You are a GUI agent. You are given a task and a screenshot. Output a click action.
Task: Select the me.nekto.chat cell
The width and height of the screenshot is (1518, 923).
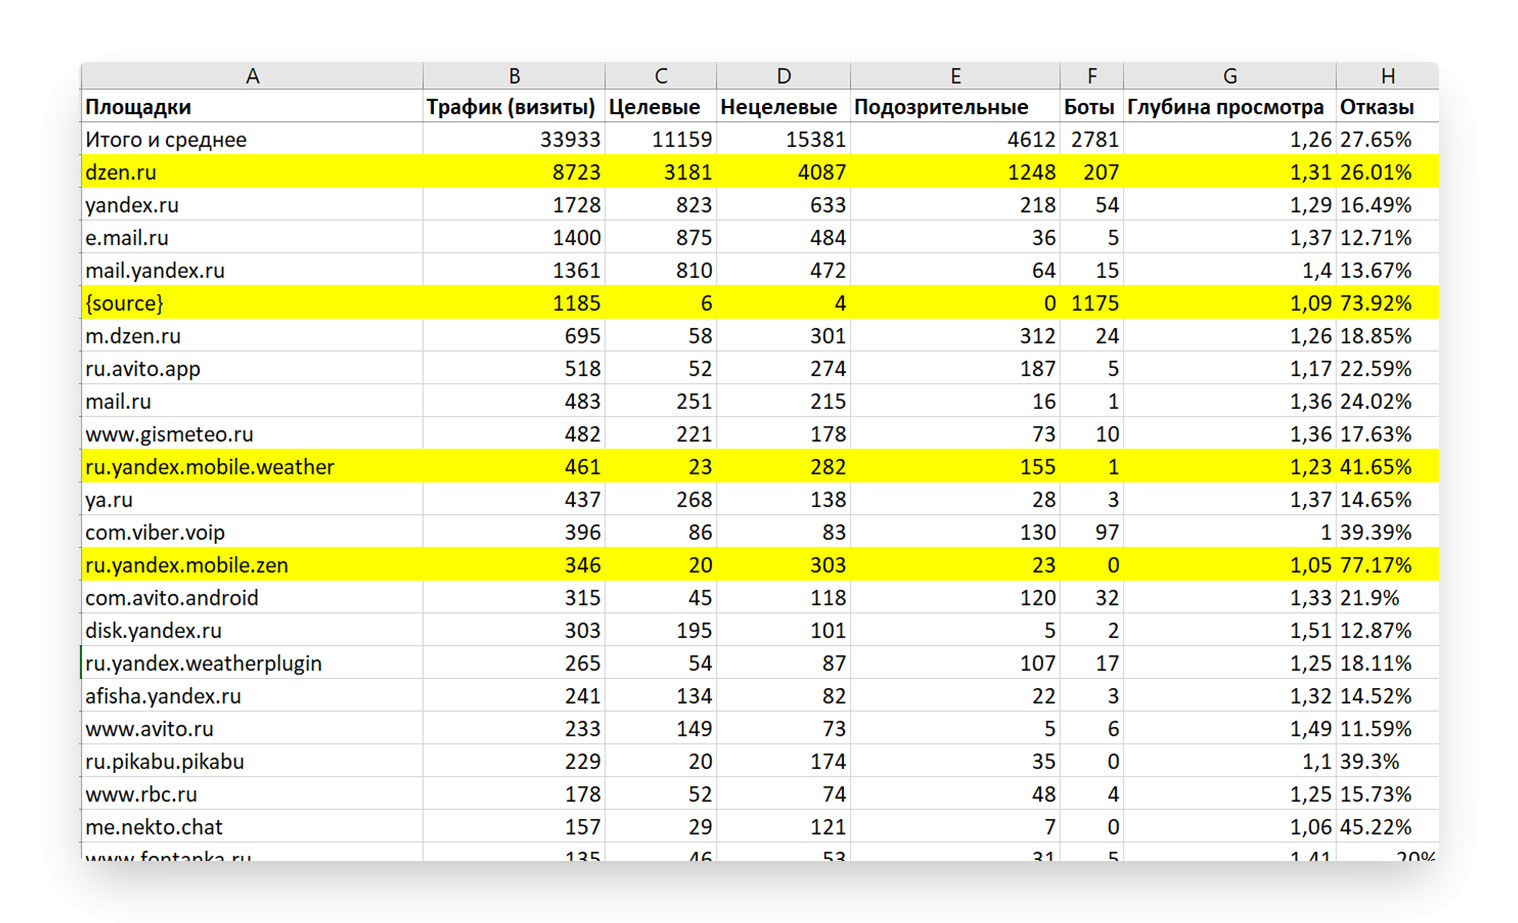tap(252, 827)
